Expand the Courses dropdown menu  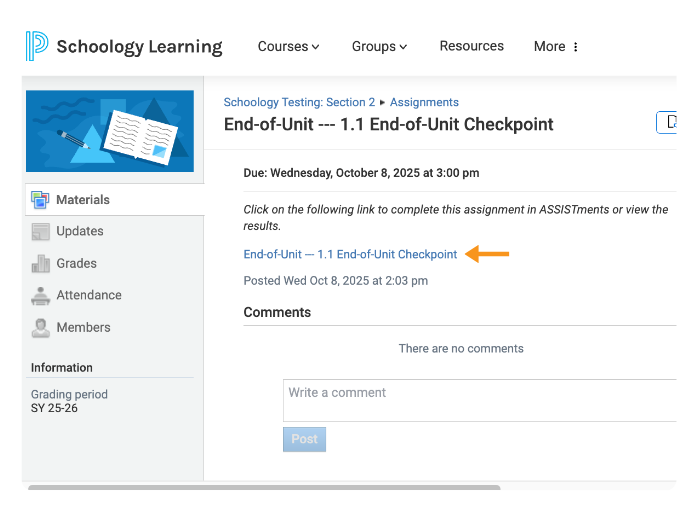click(288, 46)
